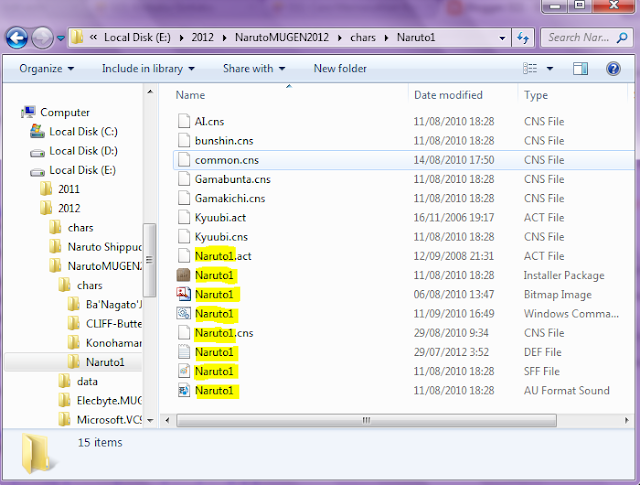Expand the arrow after chars in address bar
This screenshot has width=640, height=485.
coord(386,38)
